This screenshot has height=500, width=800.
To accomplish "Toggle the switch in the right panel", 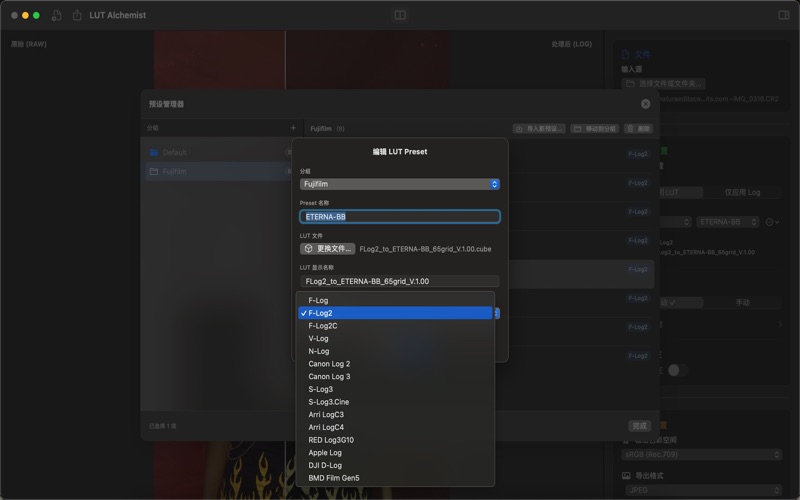I will point(677,370).
